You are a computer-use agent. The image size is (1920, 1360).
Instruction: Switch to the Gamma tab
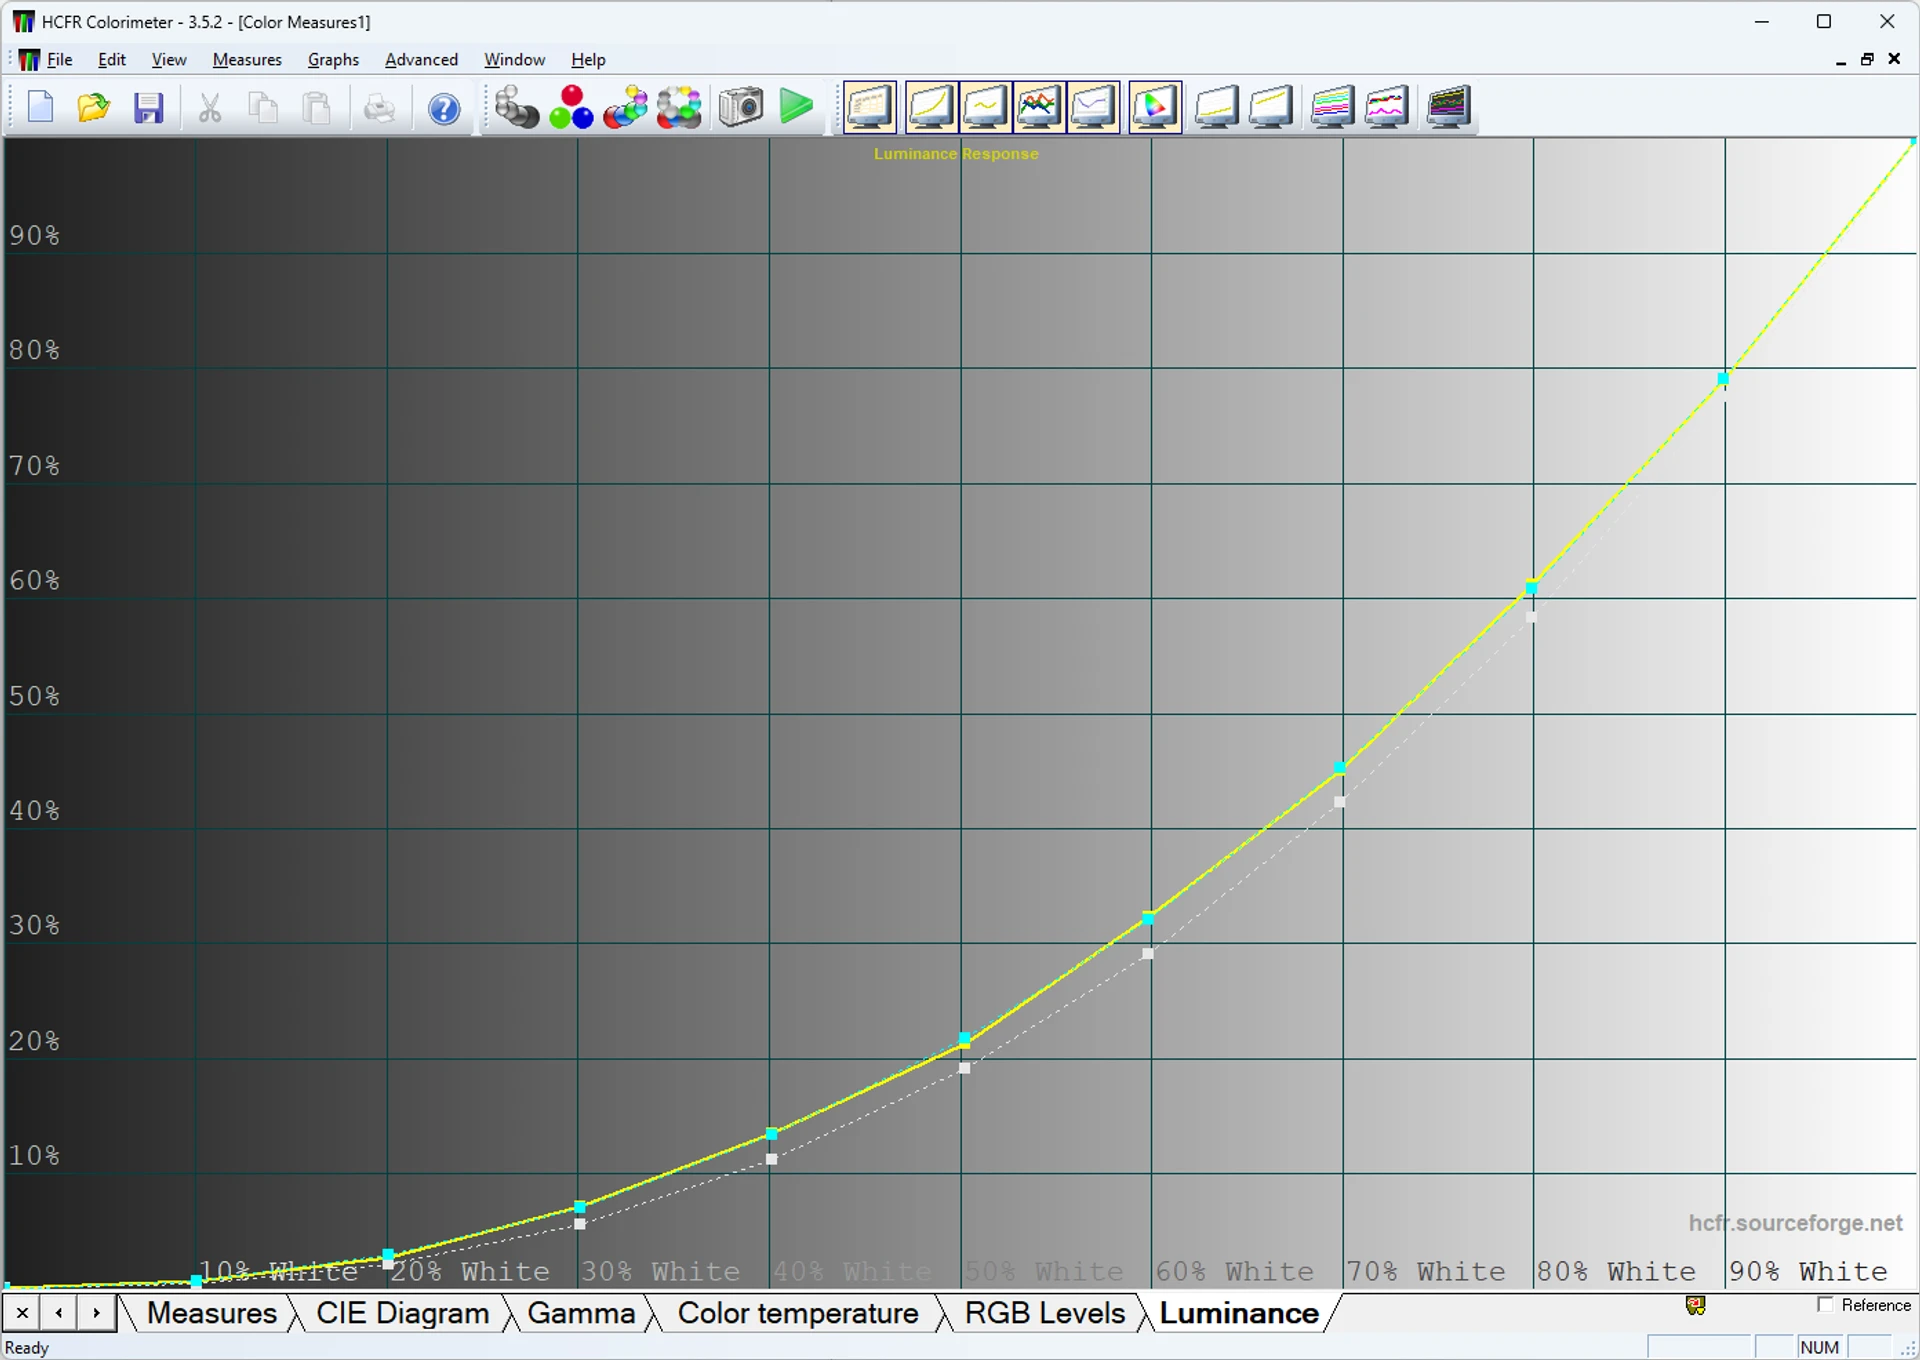click(x=581, y=1313)
